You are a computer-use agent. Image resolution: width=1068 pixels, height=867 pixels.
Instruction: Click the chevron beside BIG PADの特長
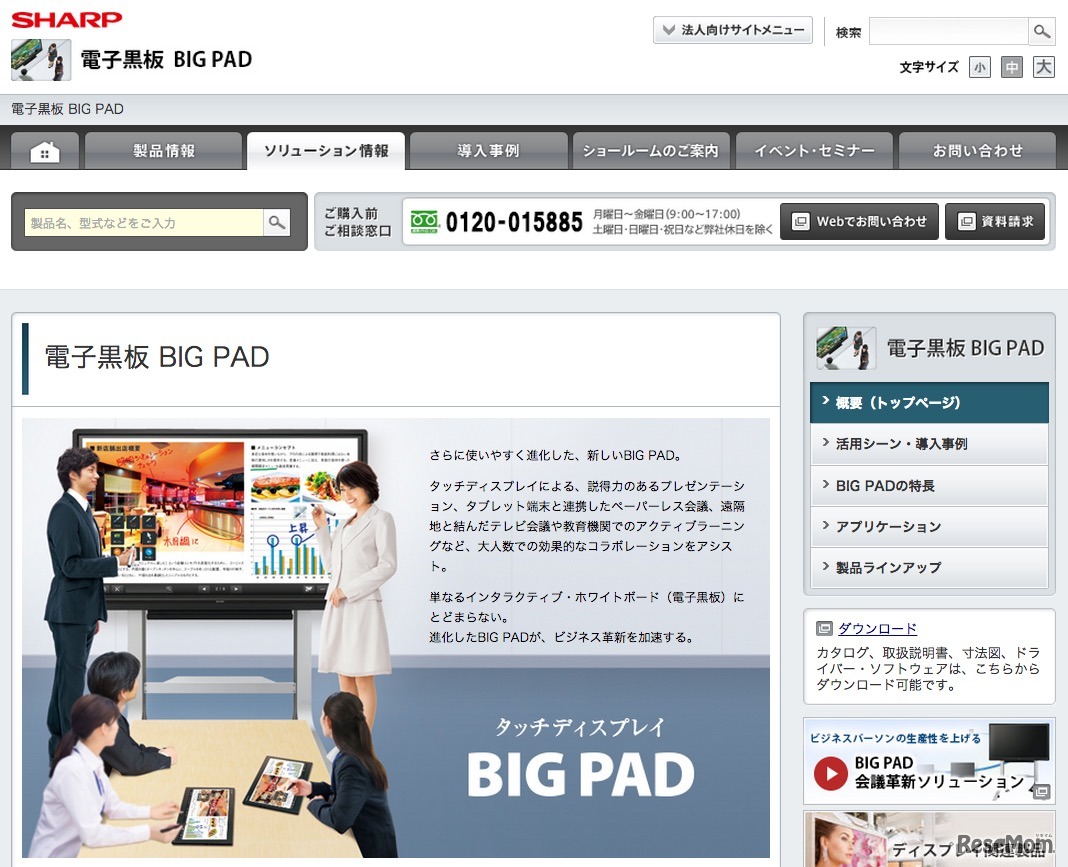click(x=826, y=484)
